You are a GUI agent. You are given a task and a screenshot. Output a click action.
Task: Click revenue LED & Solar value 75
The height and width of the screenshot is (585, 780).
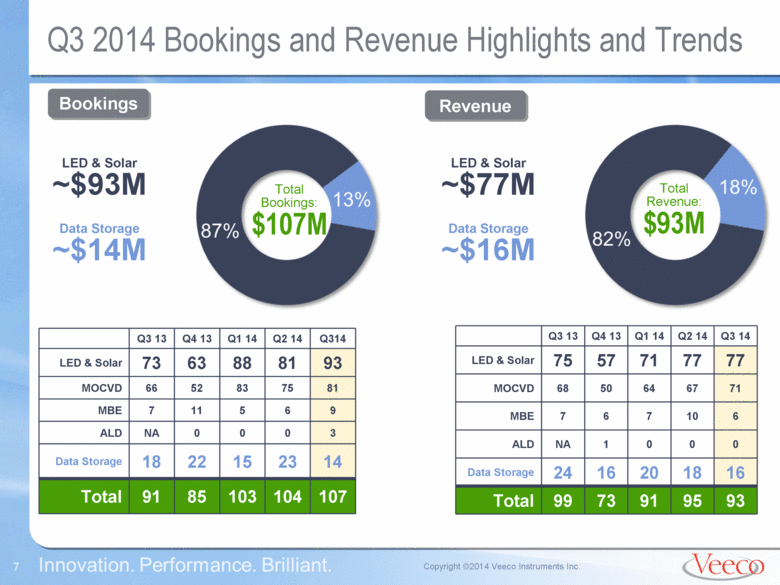[x=563, y=361]
